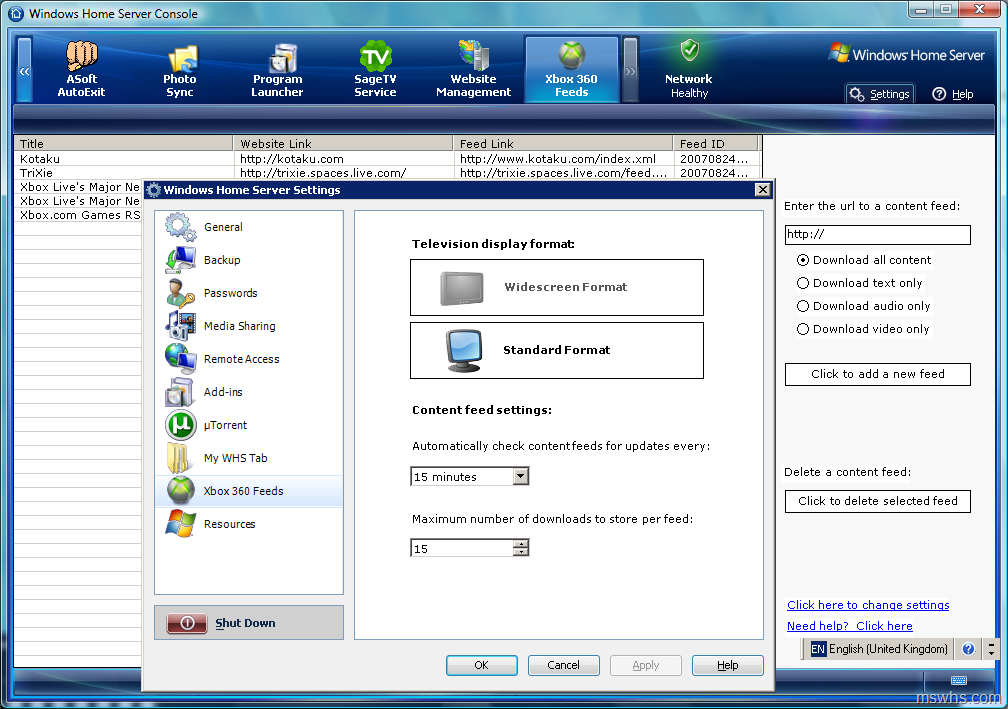1008x709 pixels.
Task: Sort feeds by the Title column header
Action: coord(123,143)
